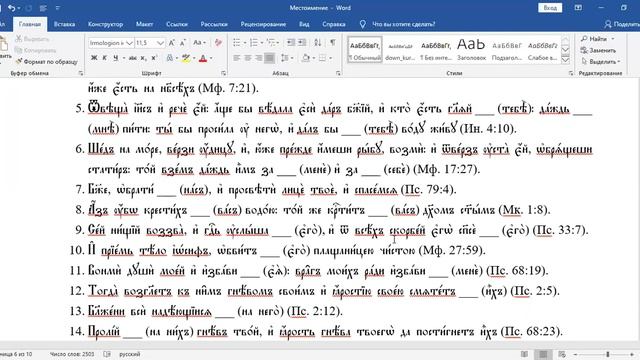Screen dimensions: 640x360
Task: Customize the Quick Access Toolbar
Action: tap(58, 8)
